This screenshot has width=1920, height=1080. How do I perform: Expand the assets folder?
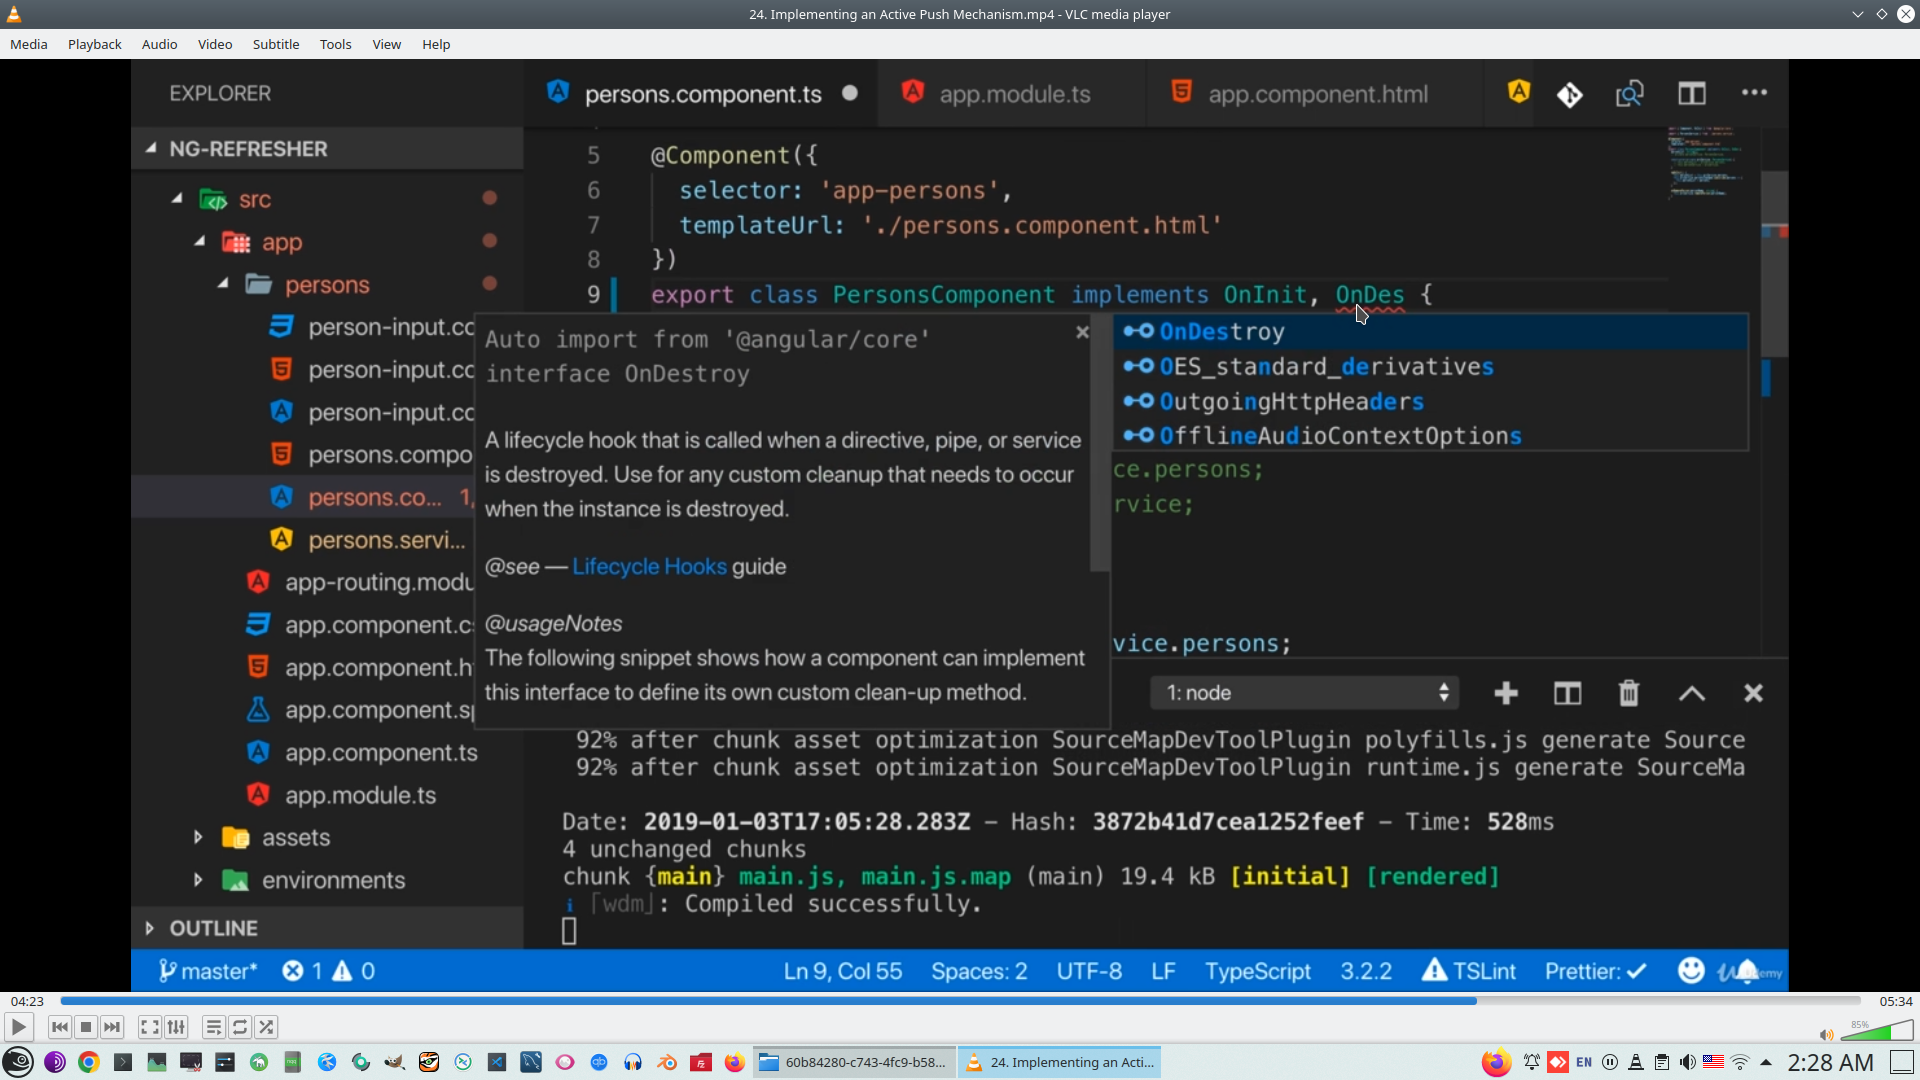click(295, 837)
